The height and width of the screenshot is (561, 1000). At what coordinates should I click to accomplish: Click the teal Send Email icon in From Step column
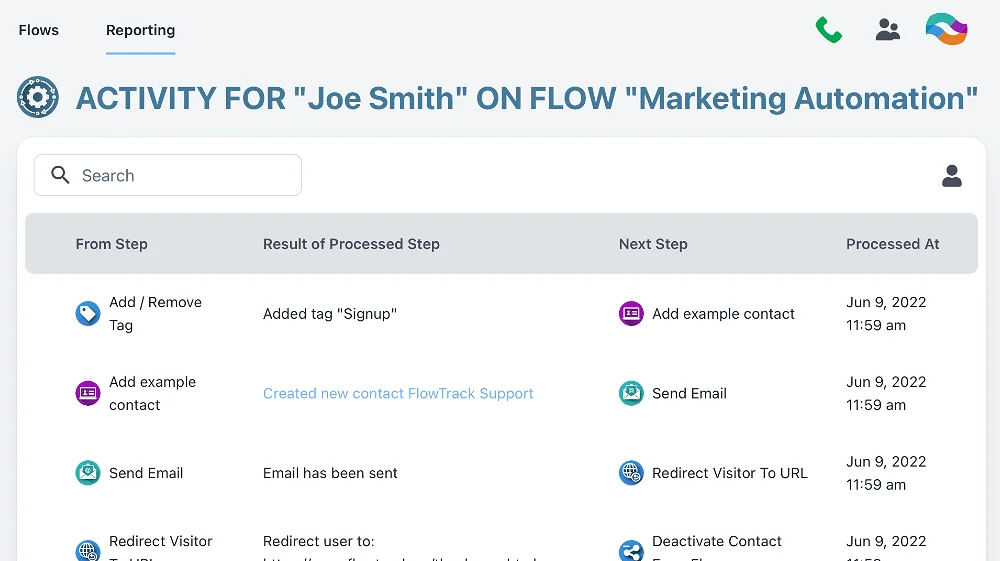(88, 473)
